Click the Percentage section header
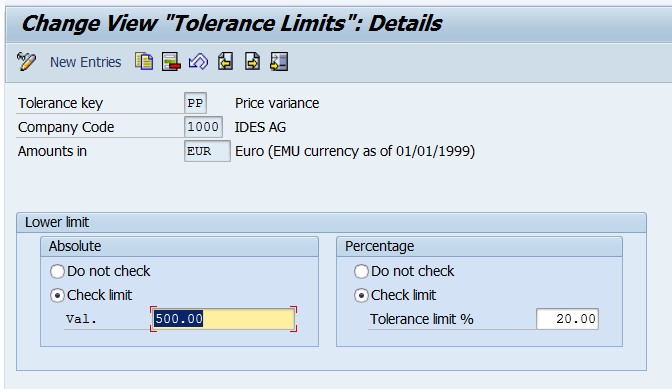The image size is (672, 389). [x=479, y=246]
